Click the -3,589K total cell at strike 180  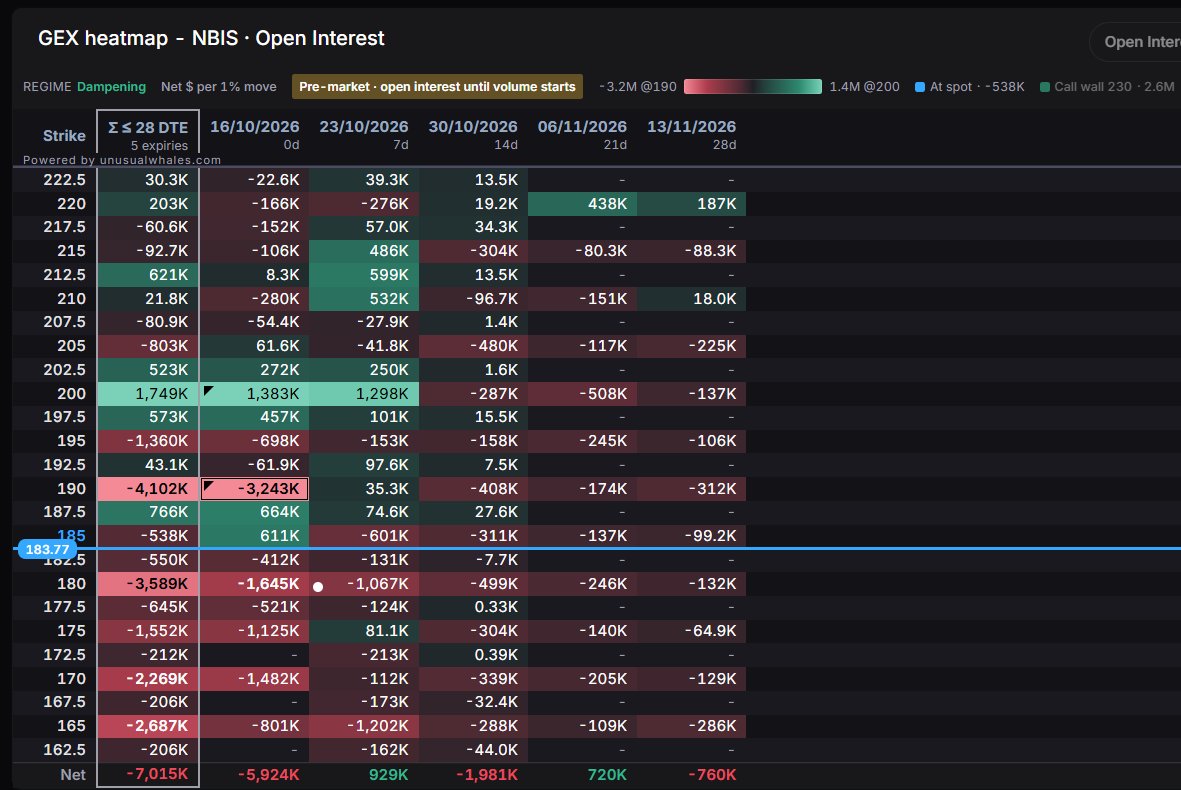pos(148,584)
